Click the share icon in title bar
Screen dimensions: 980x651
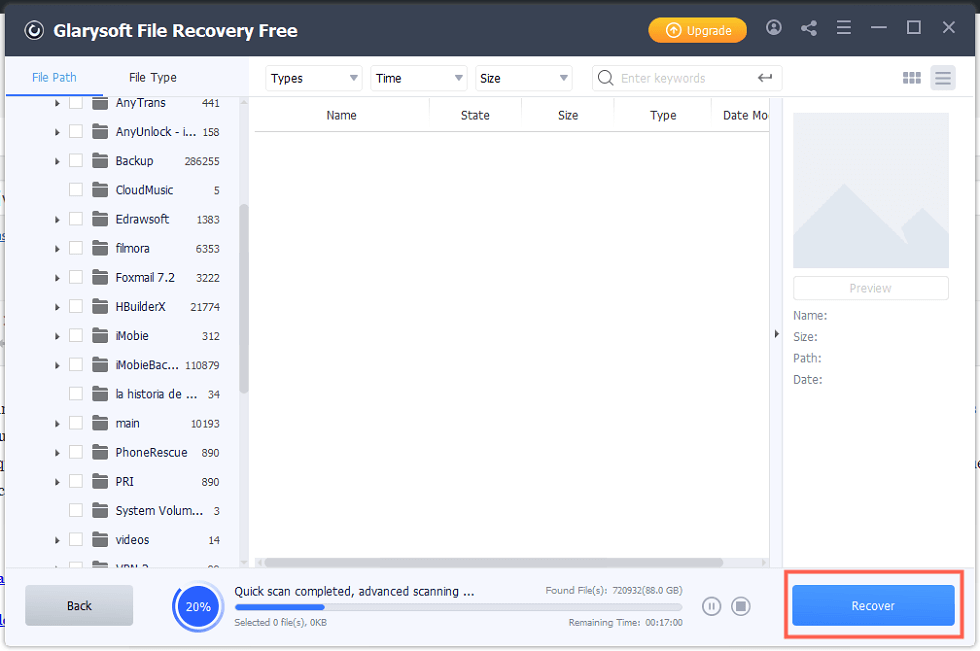click(x=809, y=27)
